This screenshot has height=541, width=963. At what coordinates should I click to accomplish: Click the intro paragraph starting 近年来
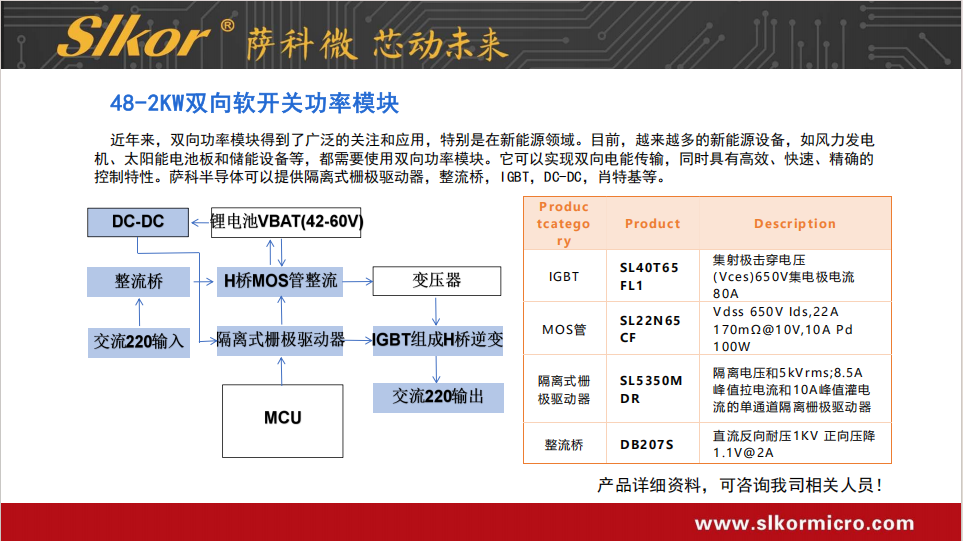pos(484,158)
